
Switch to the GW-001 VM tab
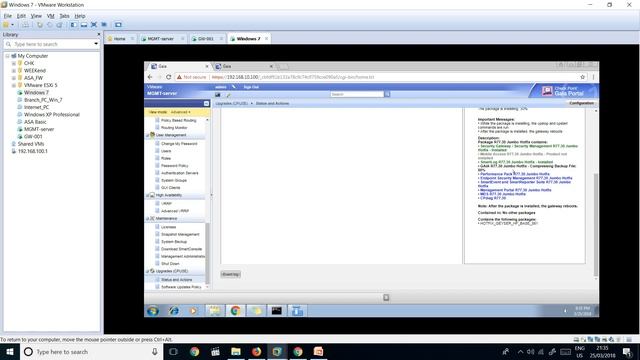[x=206, y=39]
